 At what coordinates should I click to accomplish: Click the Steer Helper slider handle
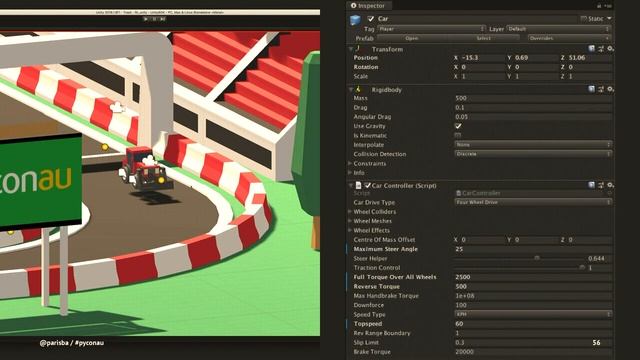point(537,258)
